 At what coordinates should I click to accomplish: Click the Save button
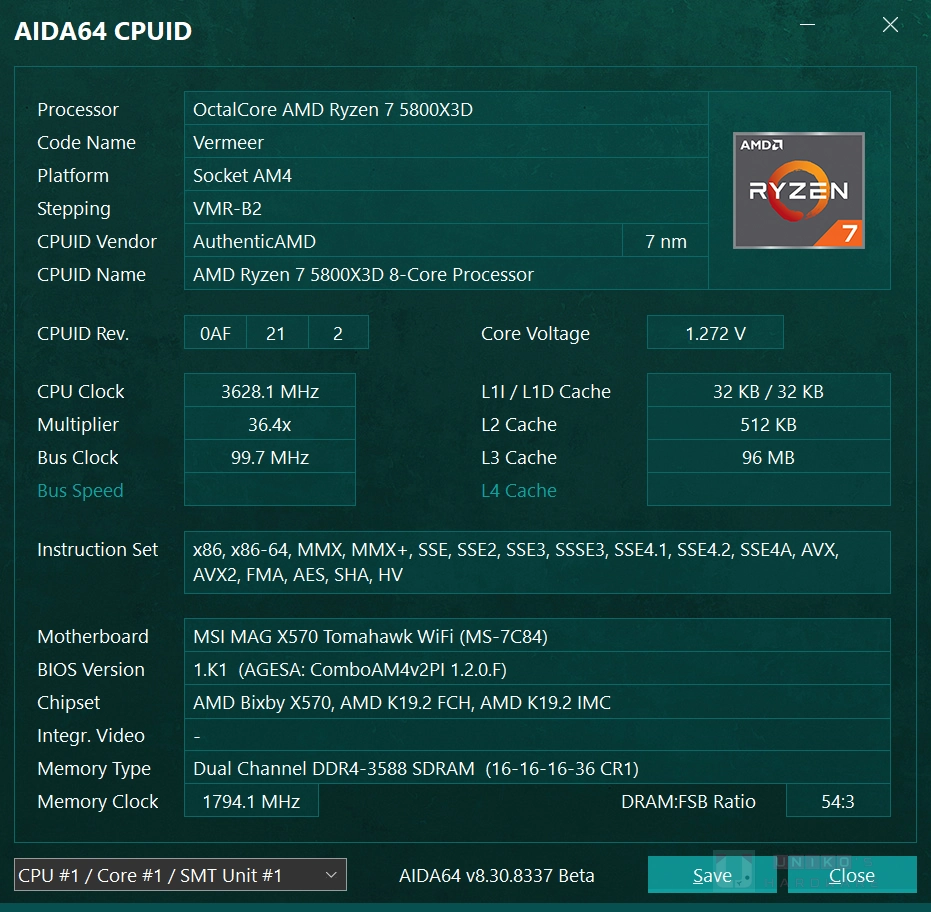[x=712, y=875]
